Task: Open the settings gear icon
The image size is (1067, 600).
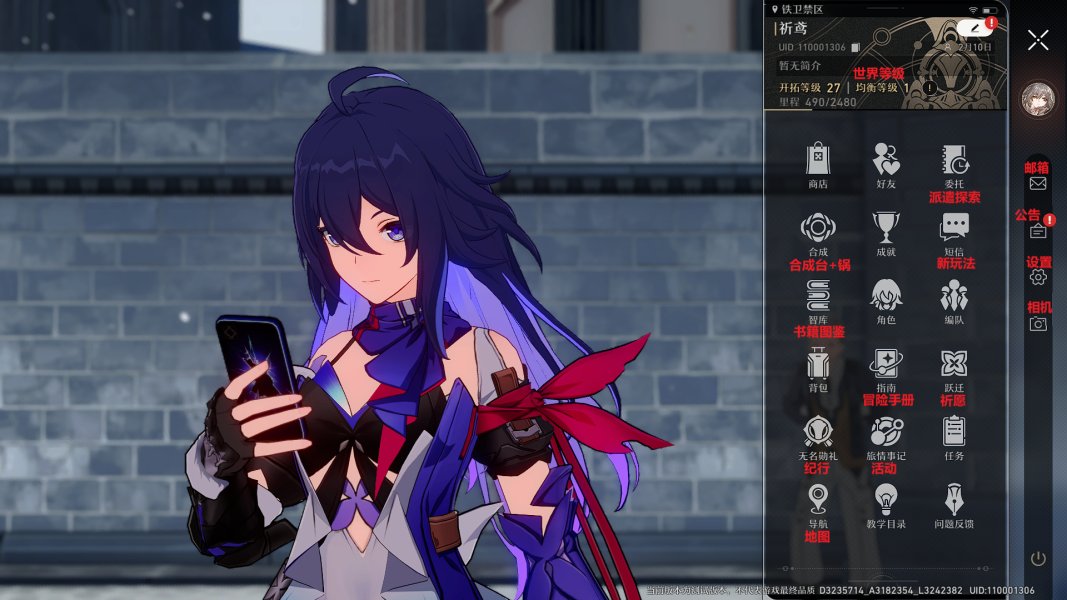Action: tap(1038, 277)
